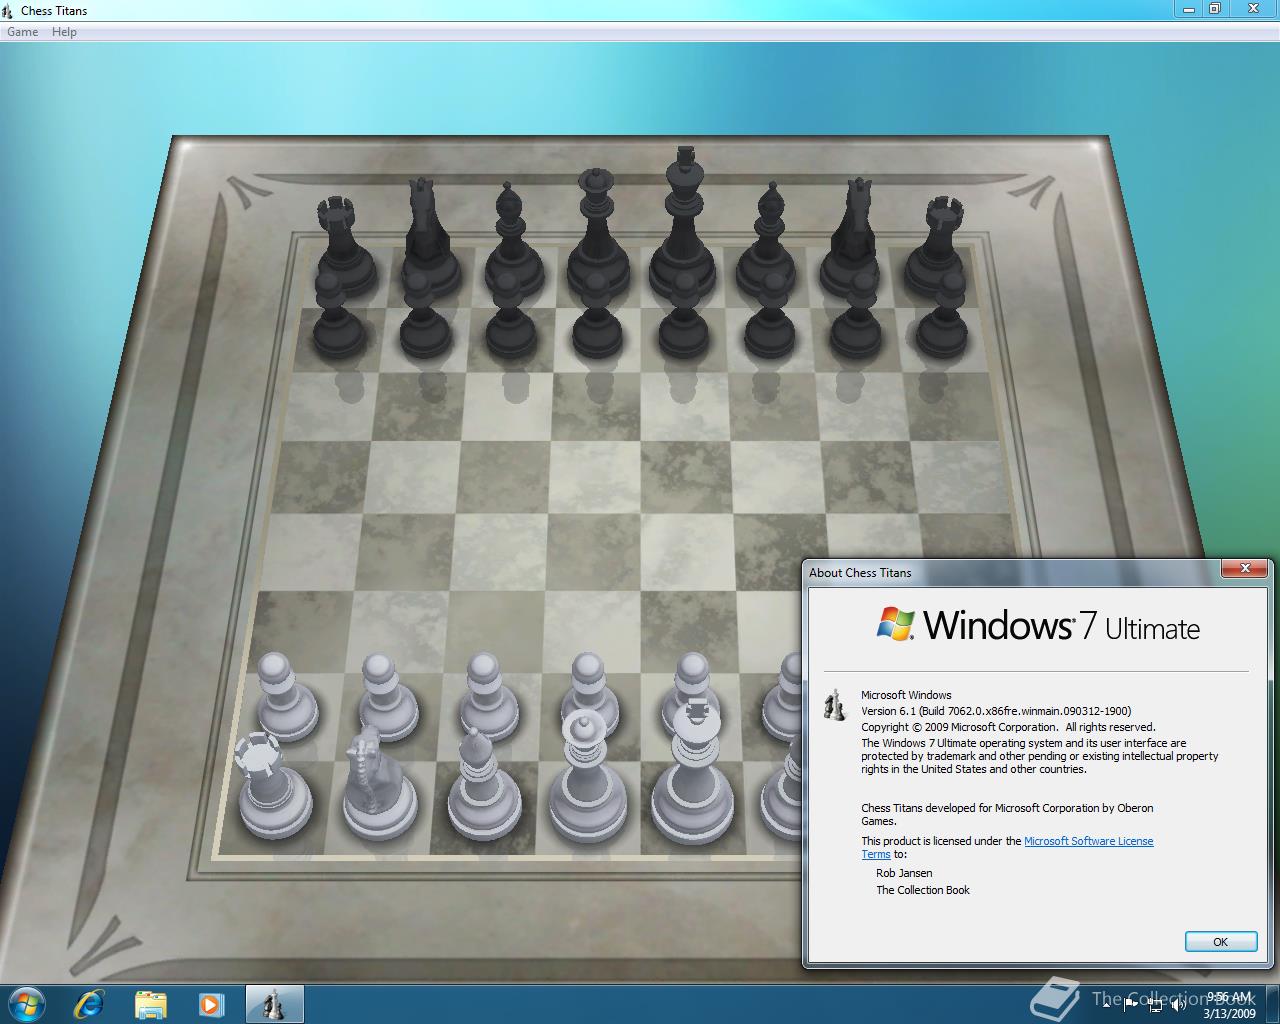This screenshot has height=1024, width=1280.
Task: Click the Windows 7 Ultimate logo banner
Action: [1037, 625]
